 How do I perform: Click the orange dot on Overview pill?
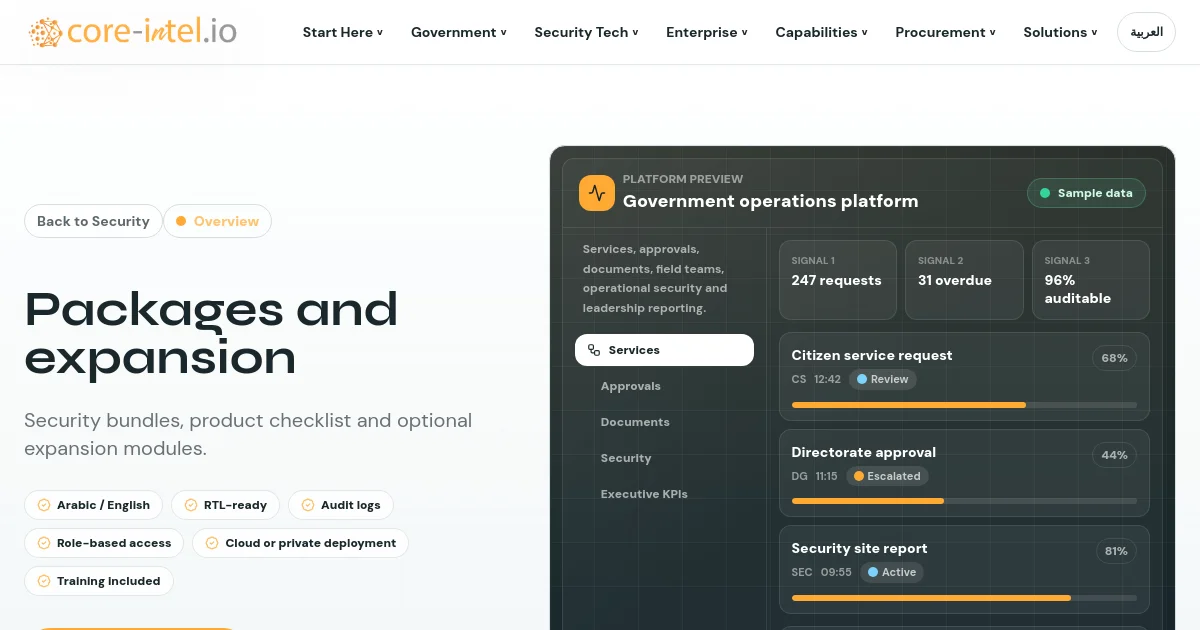(x=181, y=221)
